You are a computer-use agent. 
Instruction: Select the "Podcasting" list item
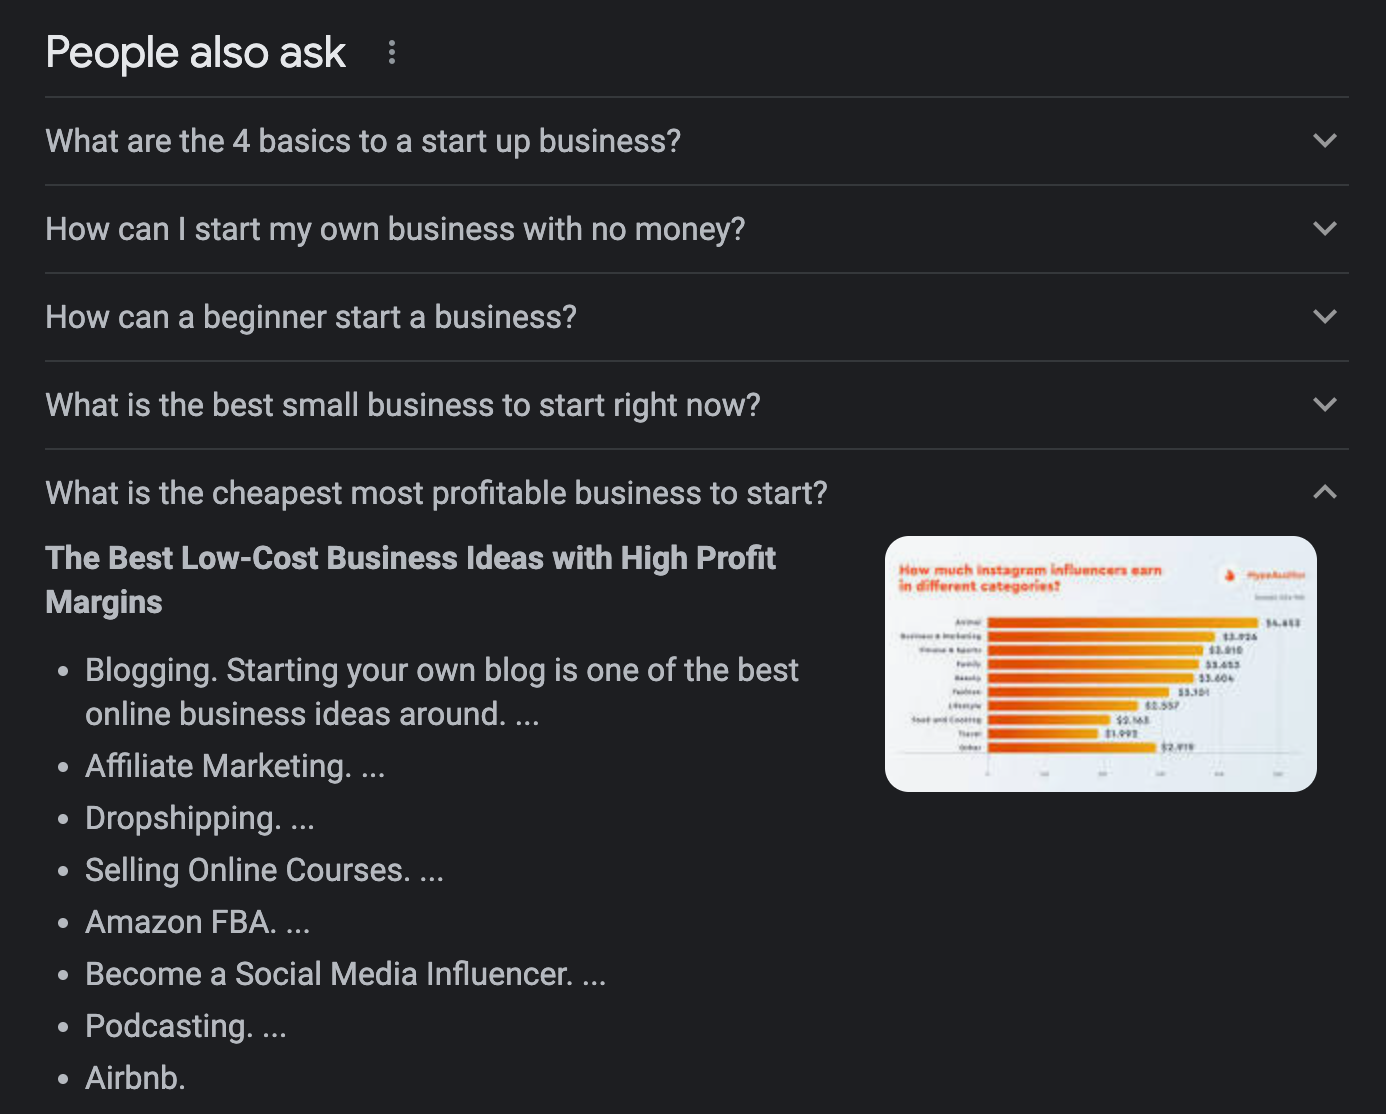point(185,1026)
